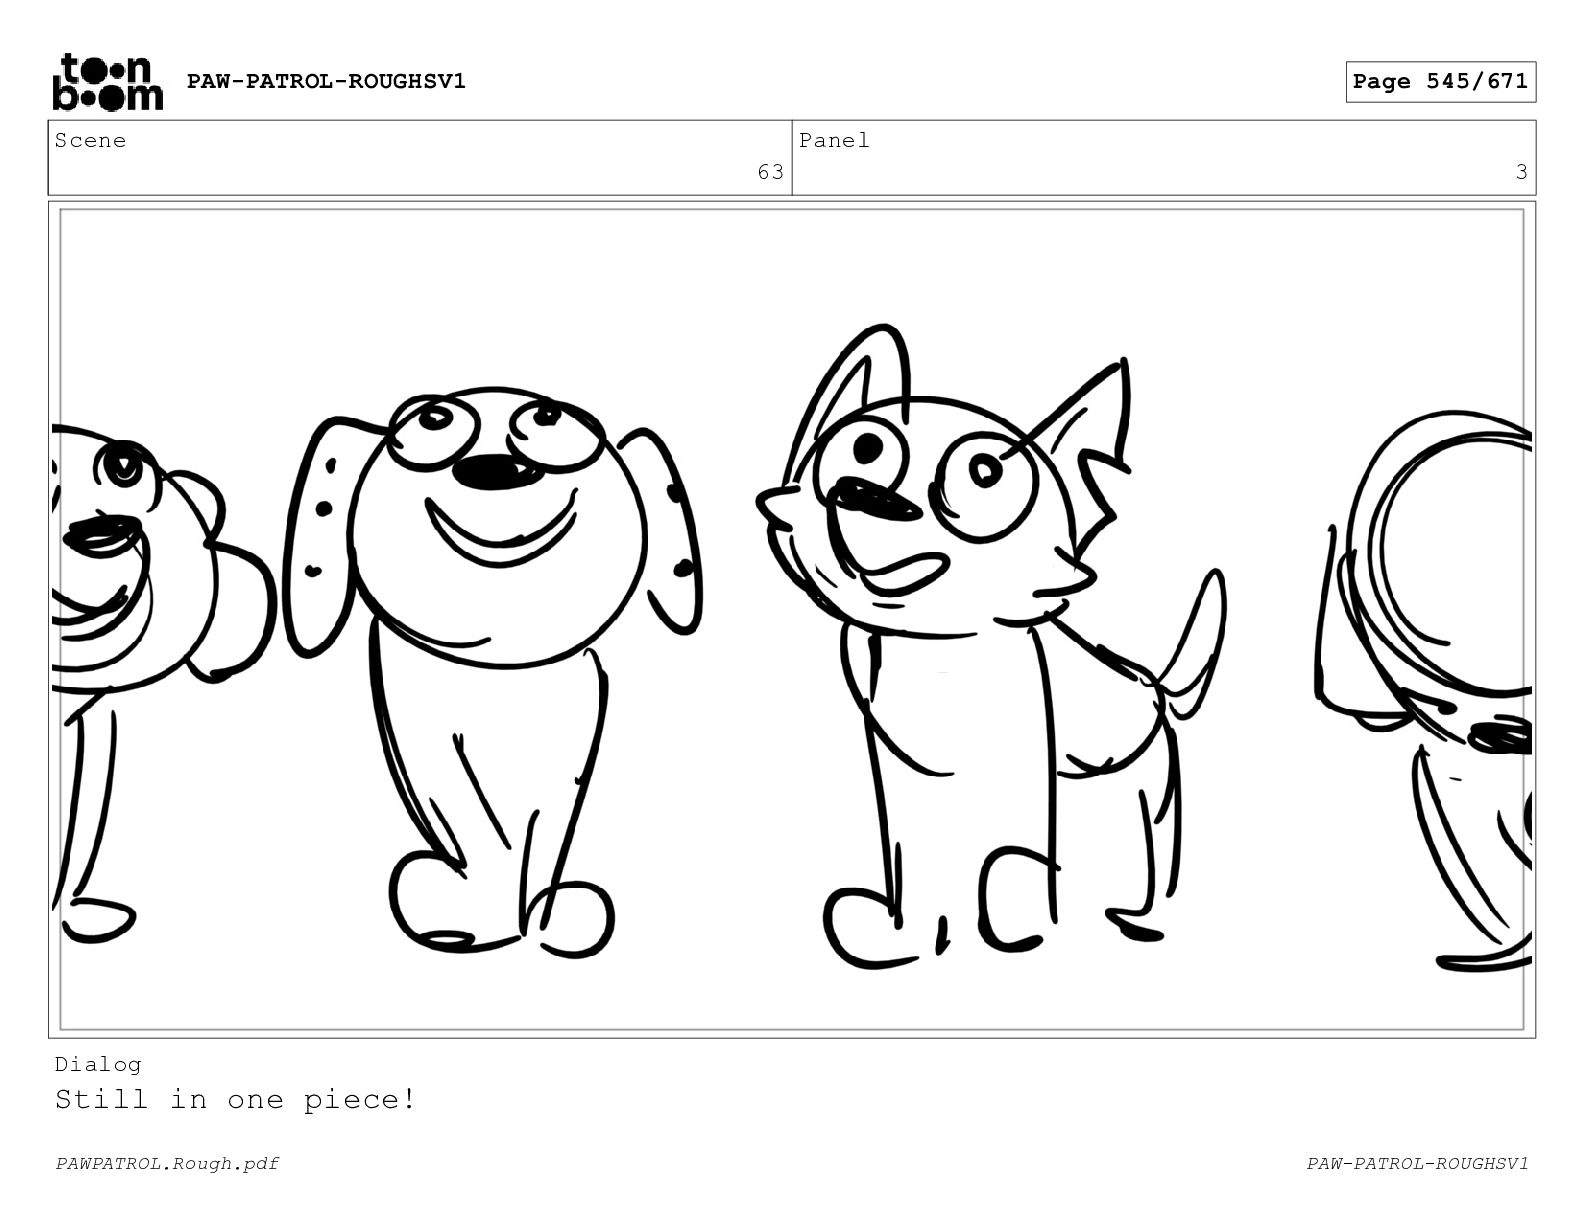1584x1224 pixels.
Task: Click the Toon Boom logo
Action: click(107, 81)
